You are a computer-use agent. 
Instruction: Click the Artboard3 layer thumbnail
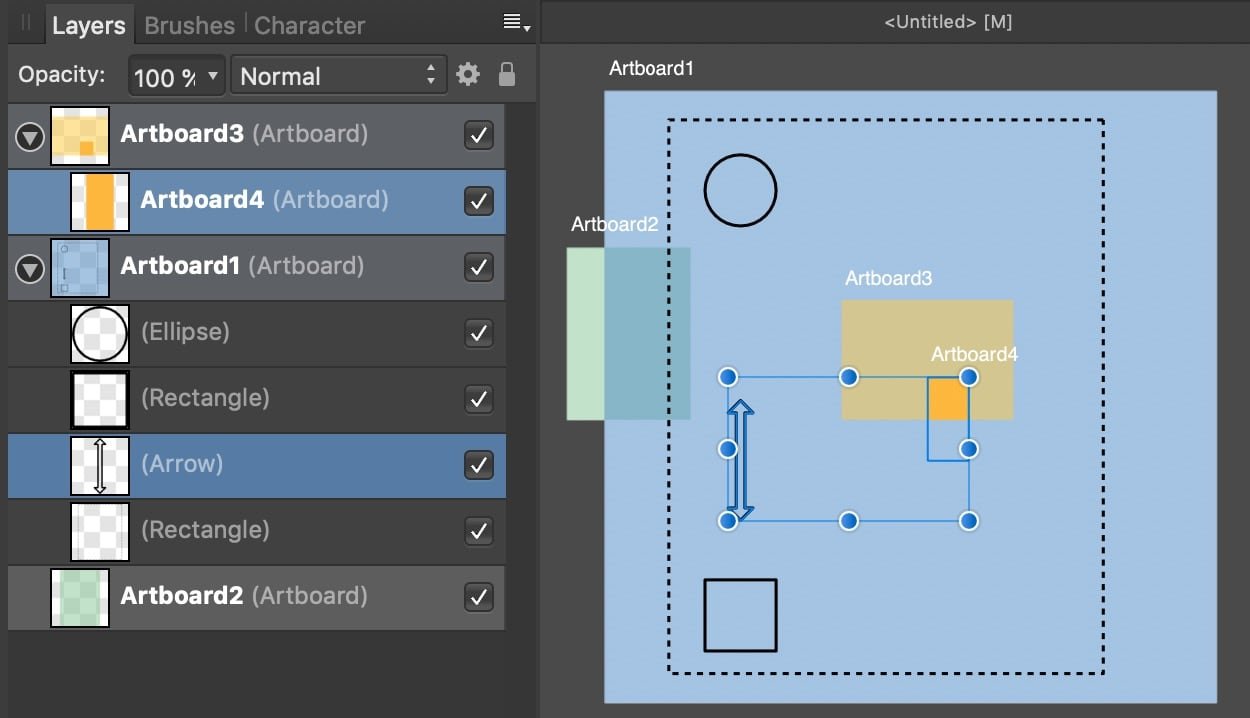point(79,135)
